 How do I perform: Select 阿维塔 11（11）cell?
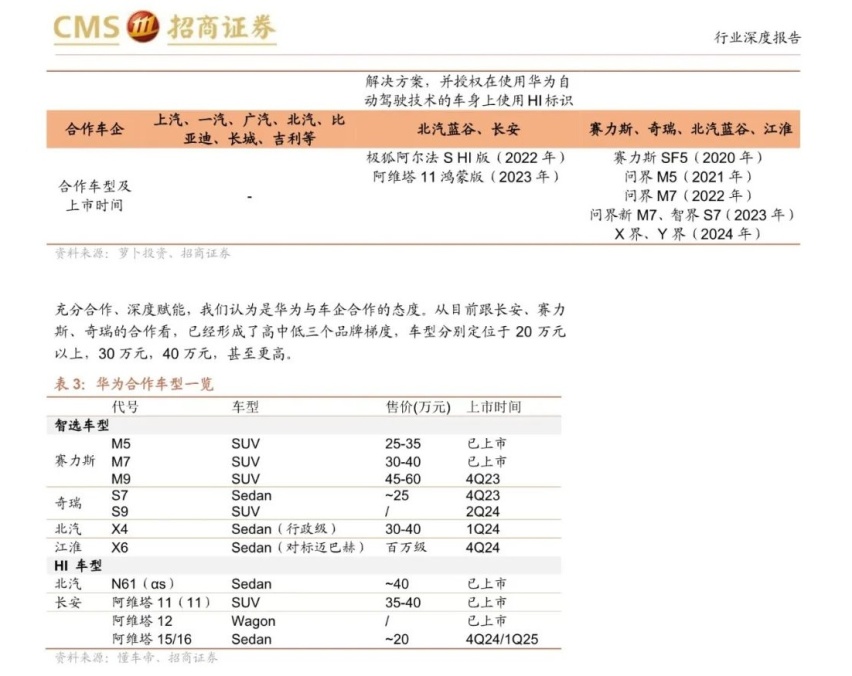coord(161,603)
